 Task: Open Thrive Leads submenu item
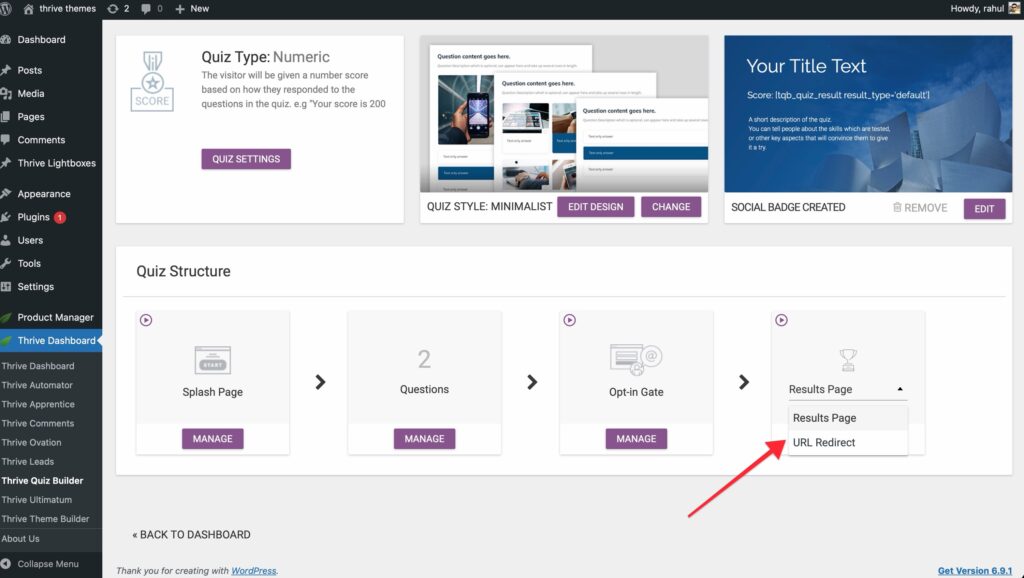coord(28,461)
